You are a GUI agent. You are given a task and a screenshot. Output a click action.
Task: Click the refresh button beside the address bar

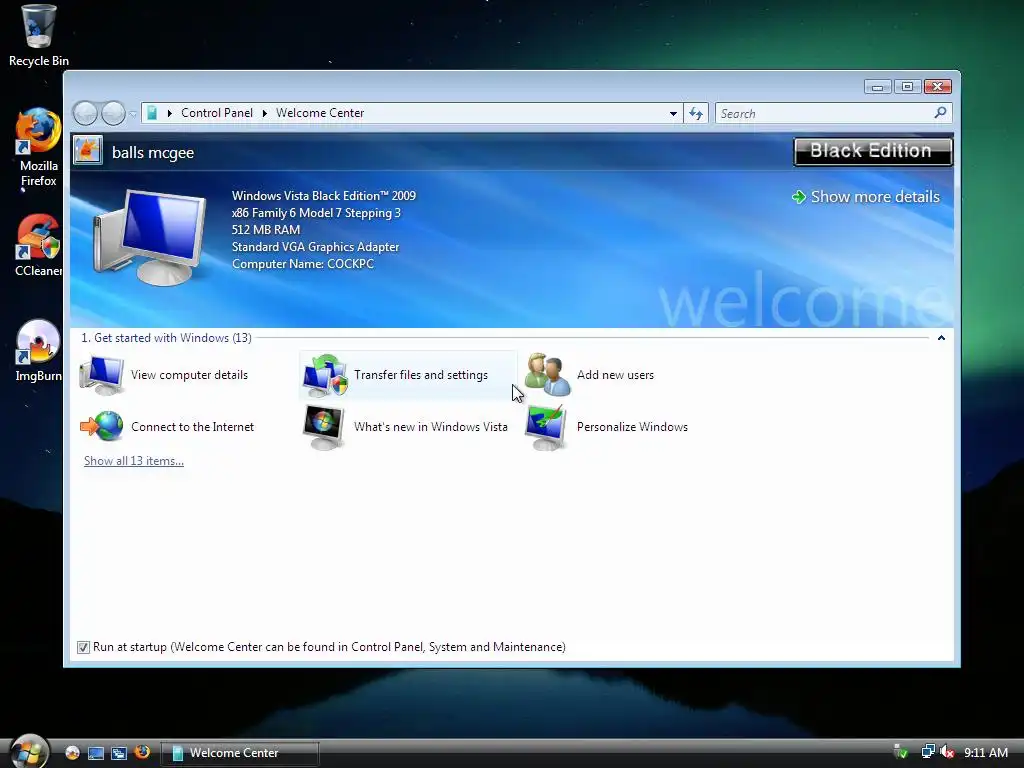(696, 113)
